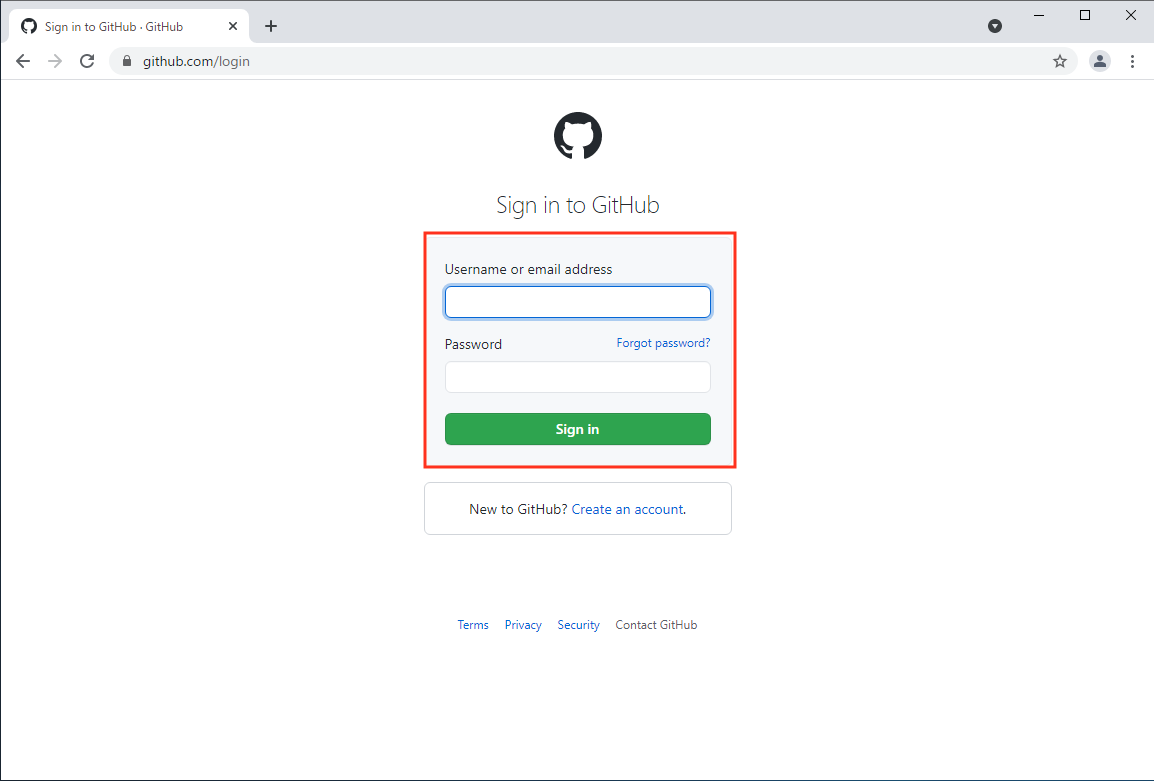Minimize the Chrome window
This screenshot has height=781, width=1154.
(x=1039, y=15)
